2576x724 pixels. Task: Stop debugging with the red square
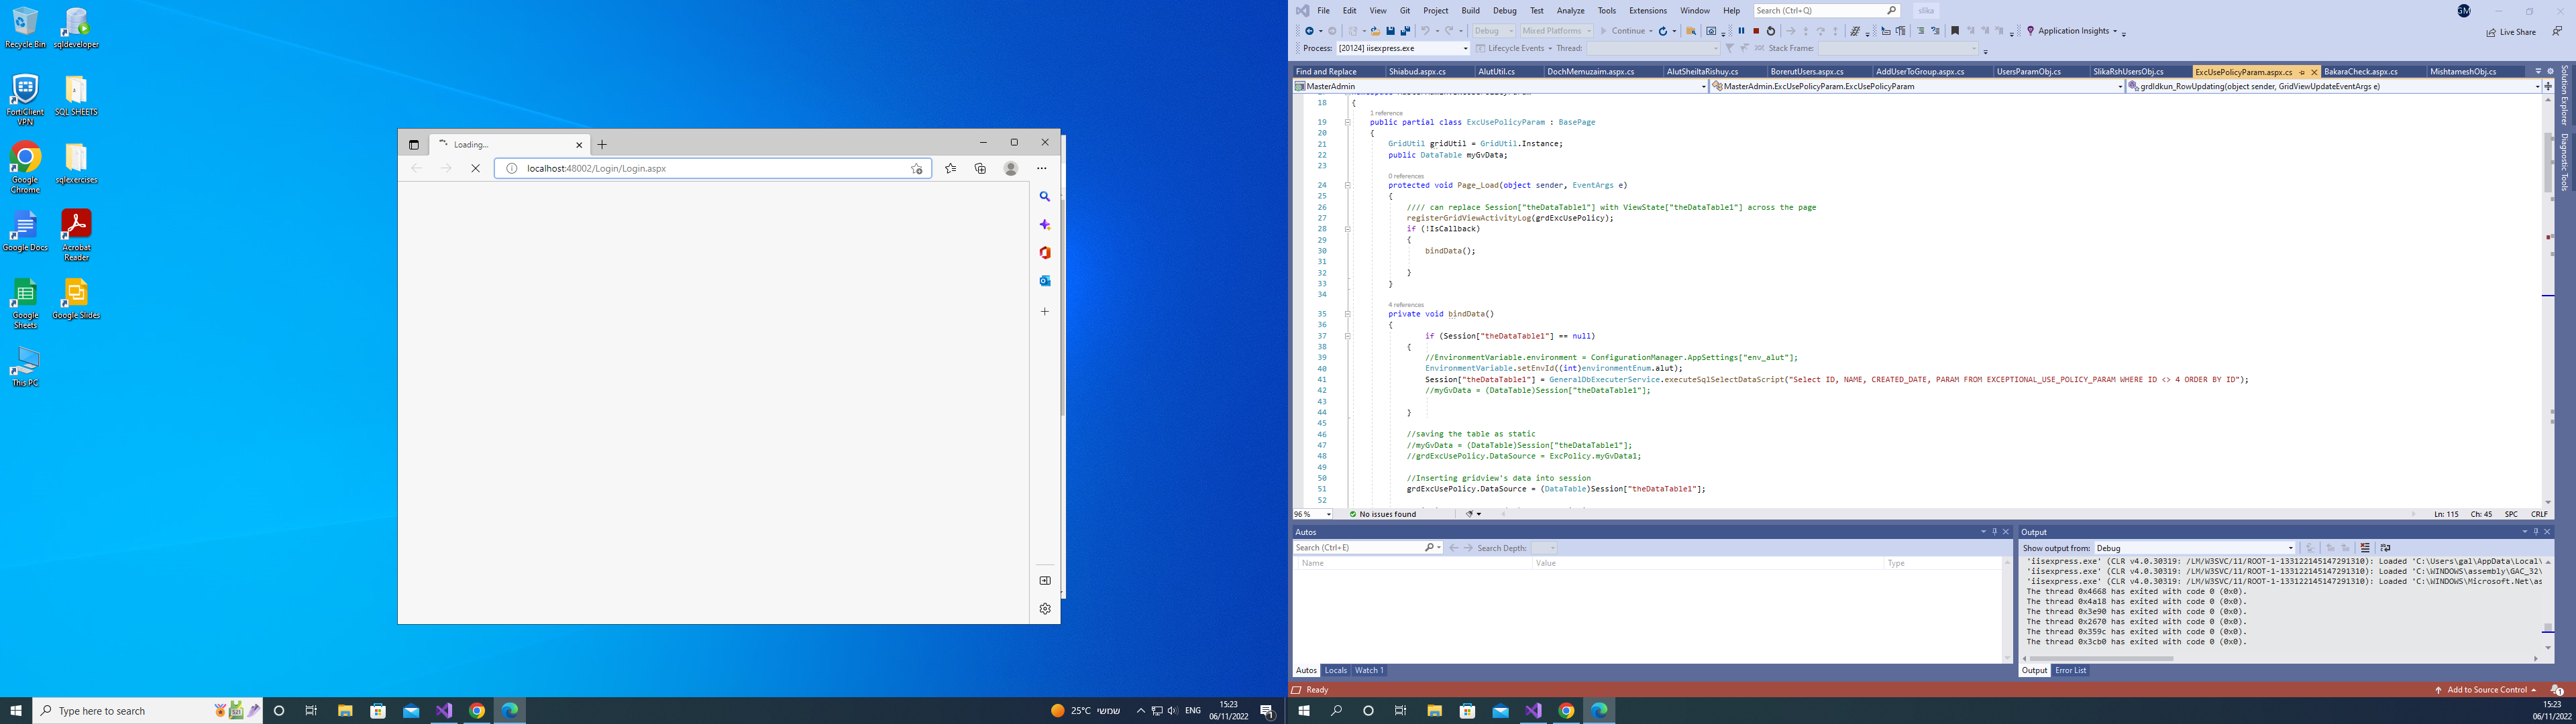pyautogui.click(x=1756, y=31)
